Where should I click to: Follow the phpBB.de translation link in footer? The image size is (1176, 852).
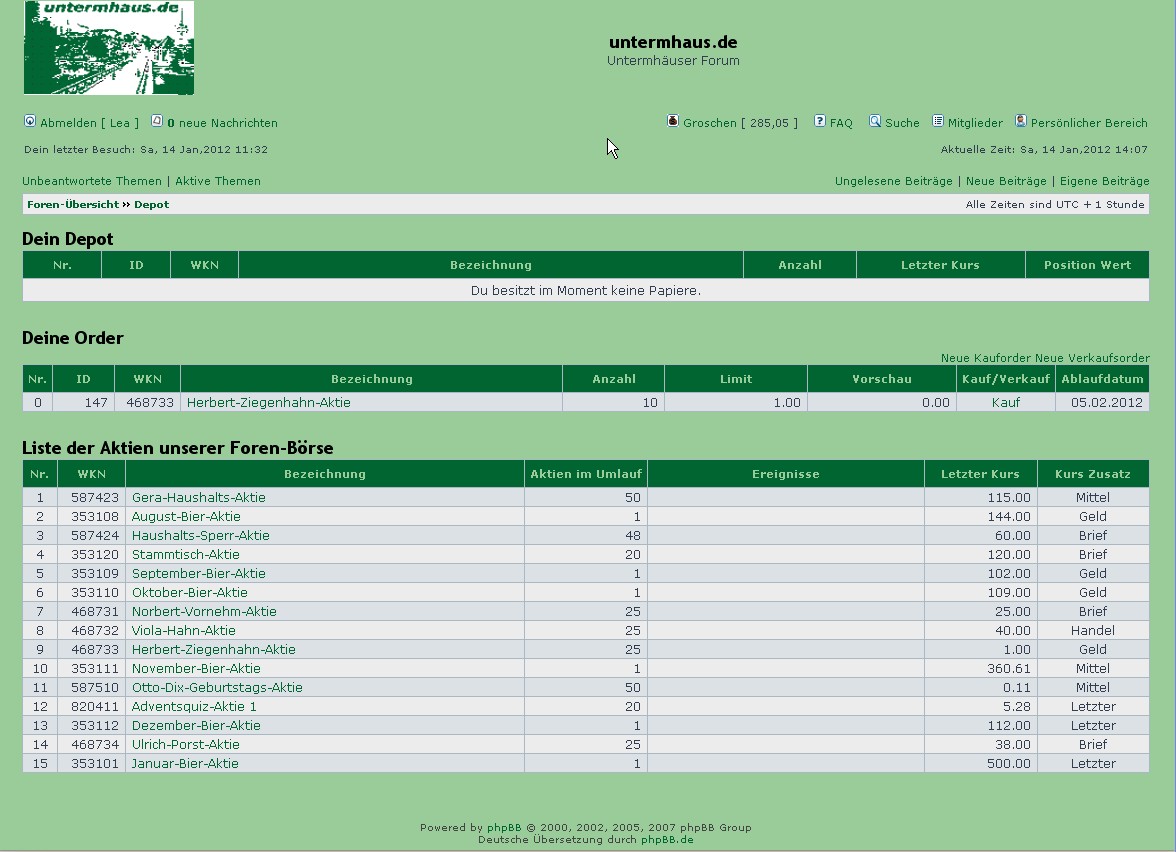[x=667, y=840]
